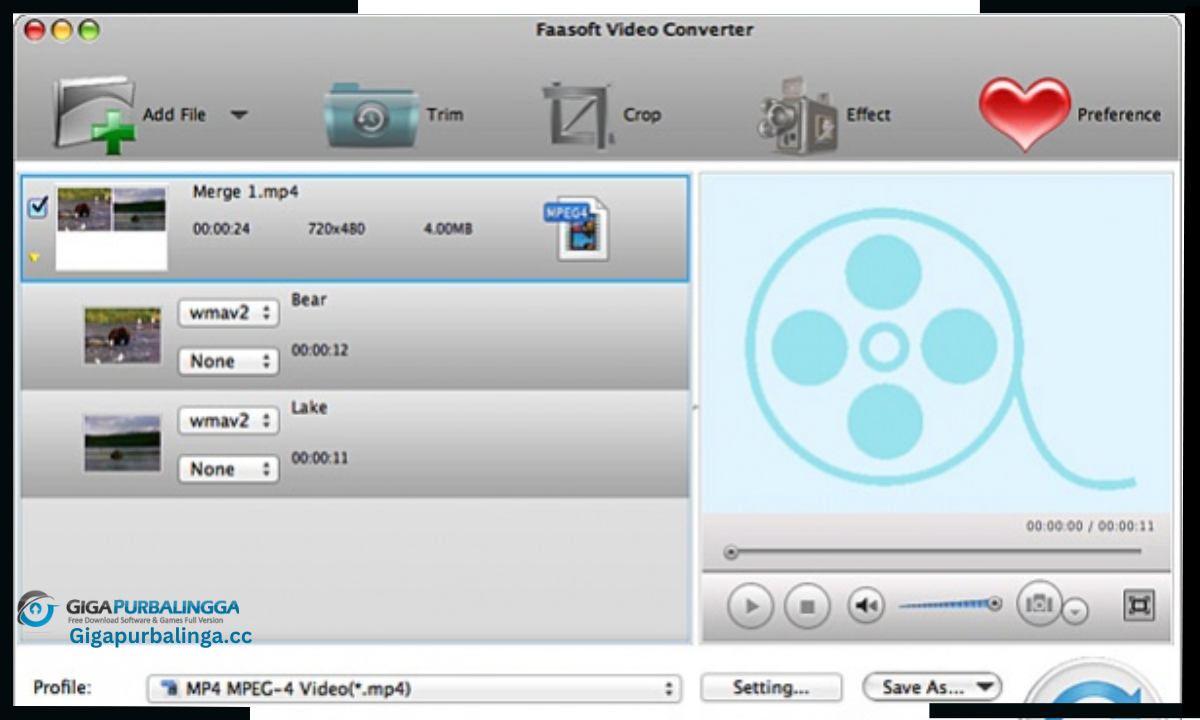Click the Bear clip title
Image resolution: width=1200 pixels, height=720 pixels.
point(309,300)
